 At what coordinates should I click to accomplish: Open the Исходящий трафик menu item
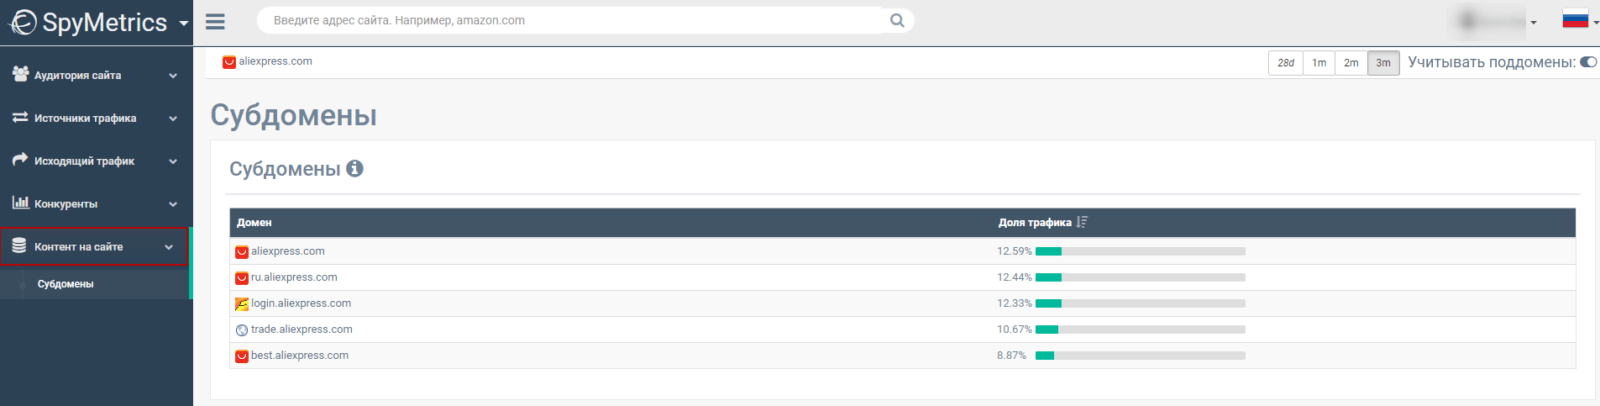95,161
